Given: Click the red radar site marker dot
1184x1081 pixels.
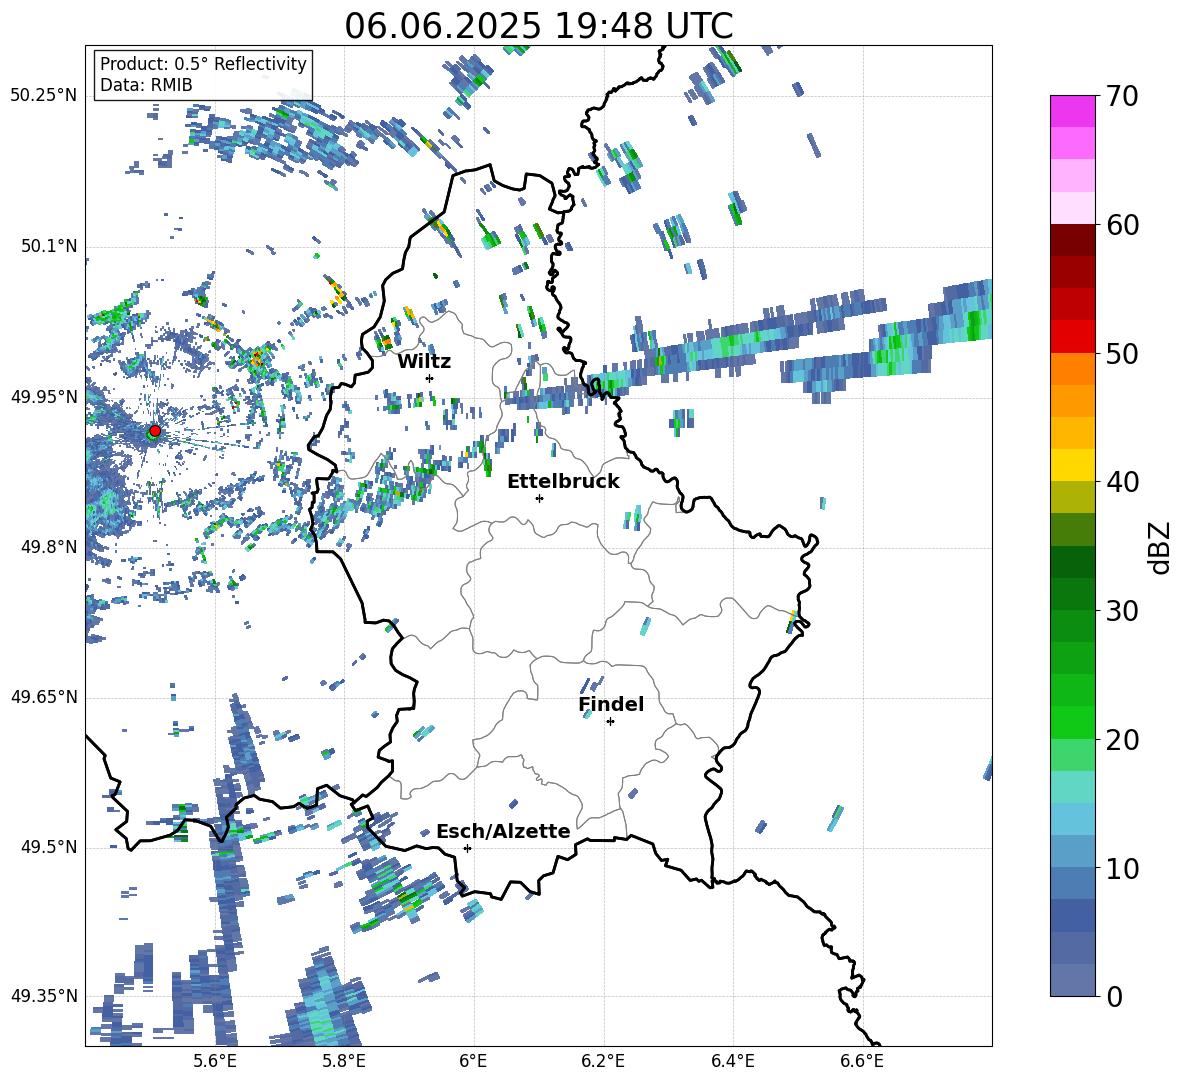Looking at the screenshot, I should [x=155, y=431].
